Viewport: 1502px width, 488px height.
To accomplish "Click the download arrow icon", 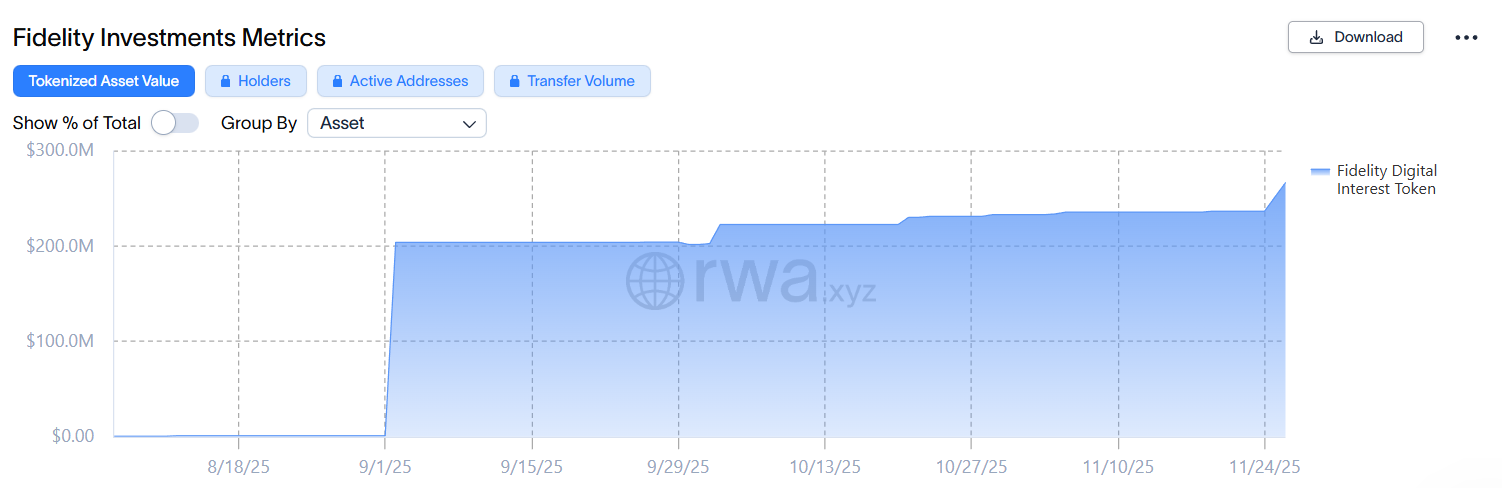I will point(1316,37).
